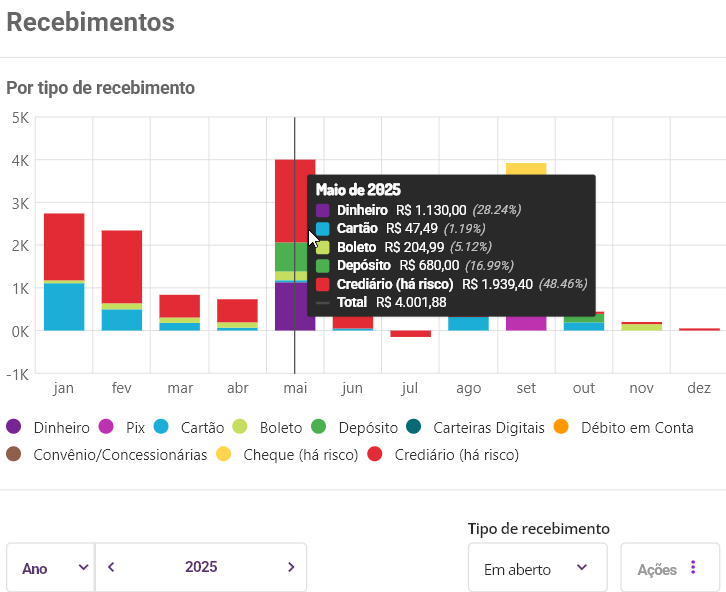Click the yellow September bar segment

click(x=526, y=168)
